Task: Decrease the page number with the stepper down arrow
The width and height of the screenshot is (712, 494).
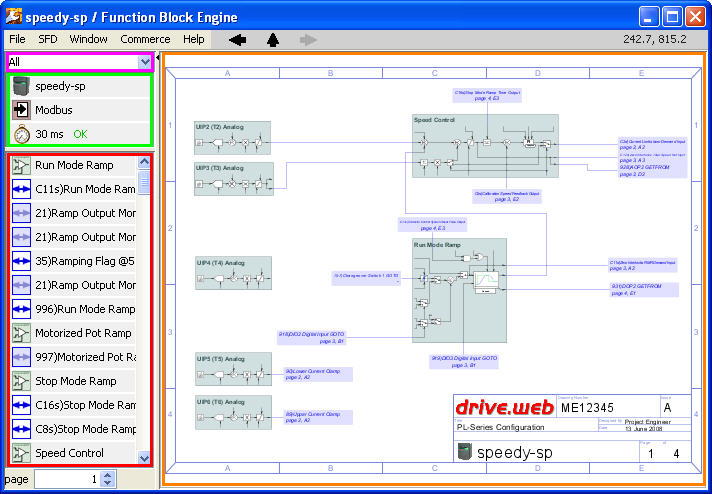Action: tap(108, 483)
